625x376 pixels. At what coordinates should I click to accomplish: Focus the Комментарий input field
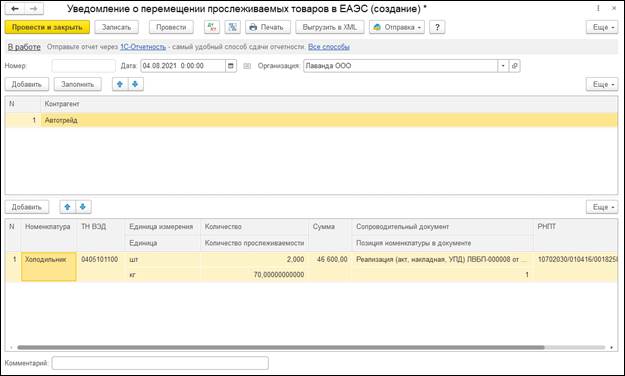tap(160, 363)
